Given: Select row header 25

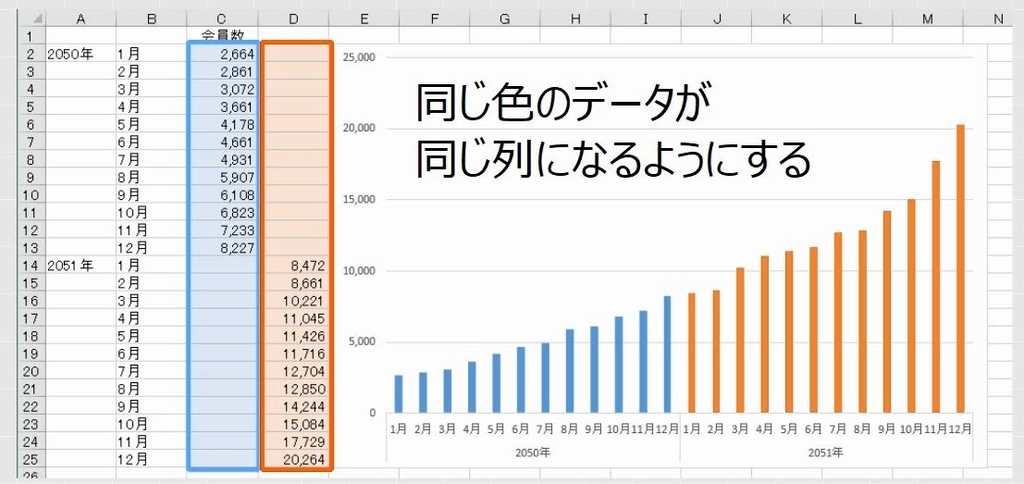Looking at the screenshot, I should 31,459.
